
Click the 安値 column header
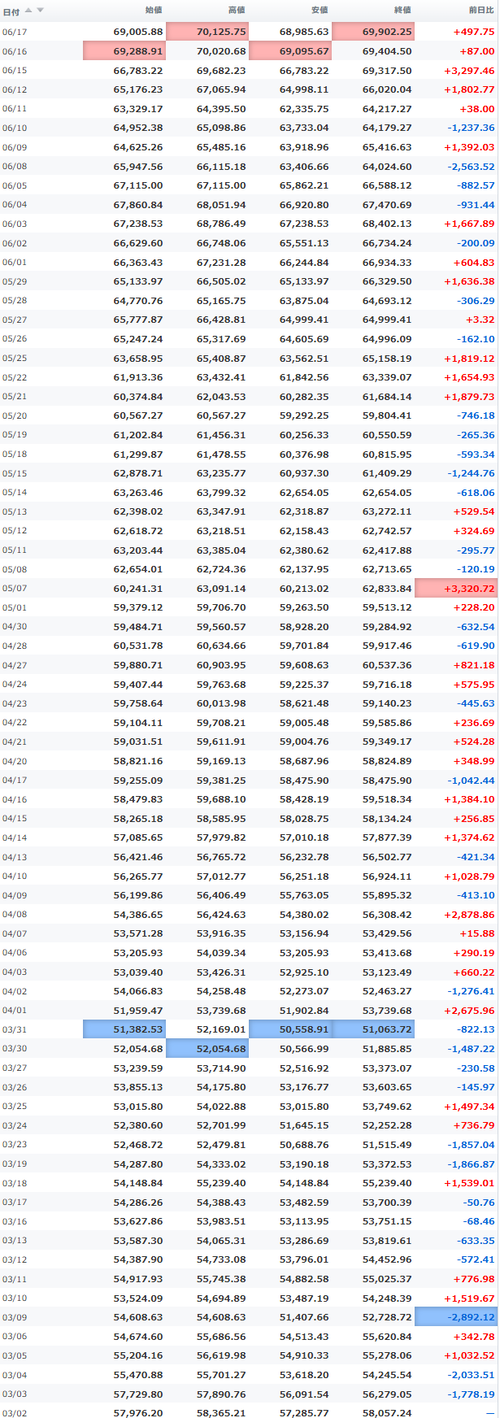(x=320, y=9)
